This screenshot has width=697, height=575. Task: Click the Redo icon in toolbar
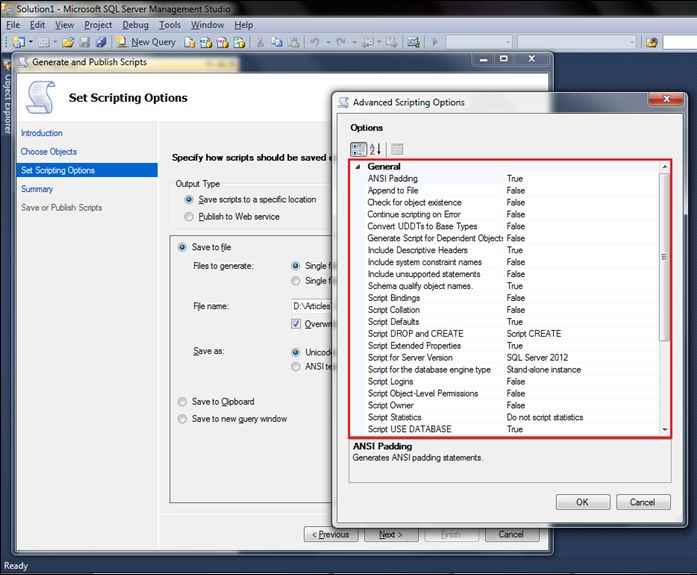[x=341, y=43]
